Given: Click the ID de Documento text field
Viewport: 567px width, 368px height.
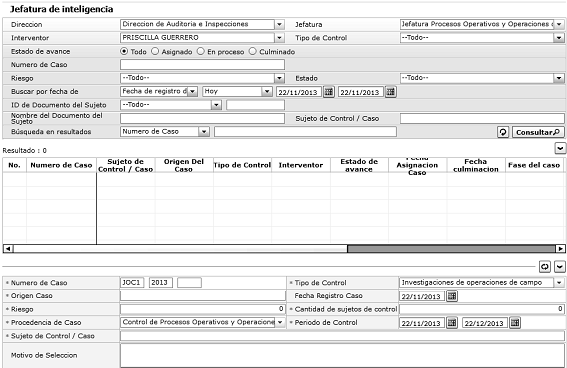Looking at the screenshot, I should coord(255,105).
